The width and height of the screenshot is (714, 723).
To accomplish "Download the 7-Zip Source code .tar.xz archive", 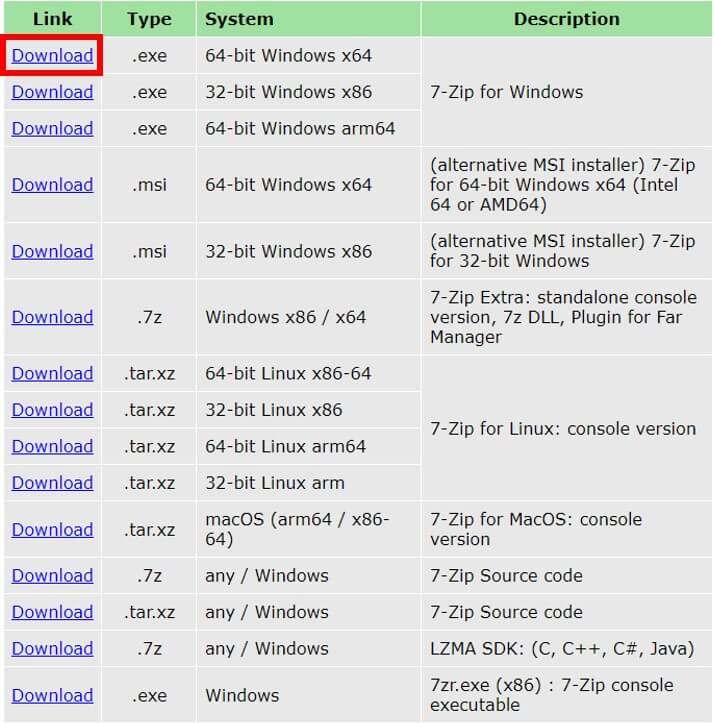I will [53, 612].
